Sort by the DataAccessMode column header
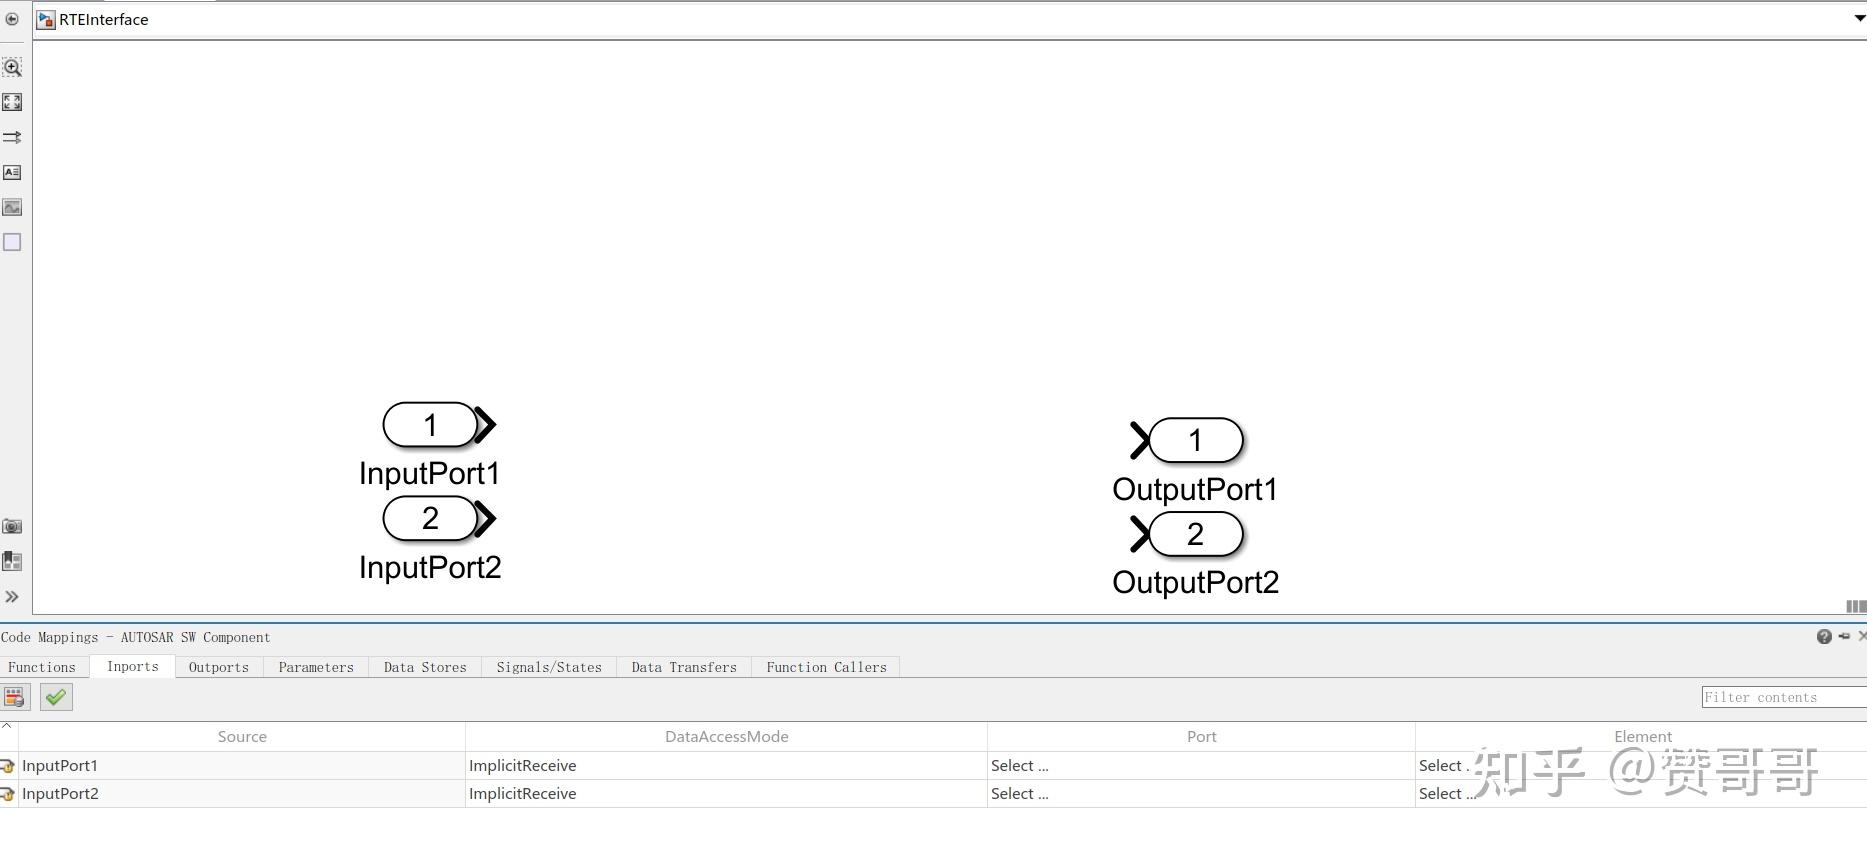1867x846 pixels. (726, 737)
